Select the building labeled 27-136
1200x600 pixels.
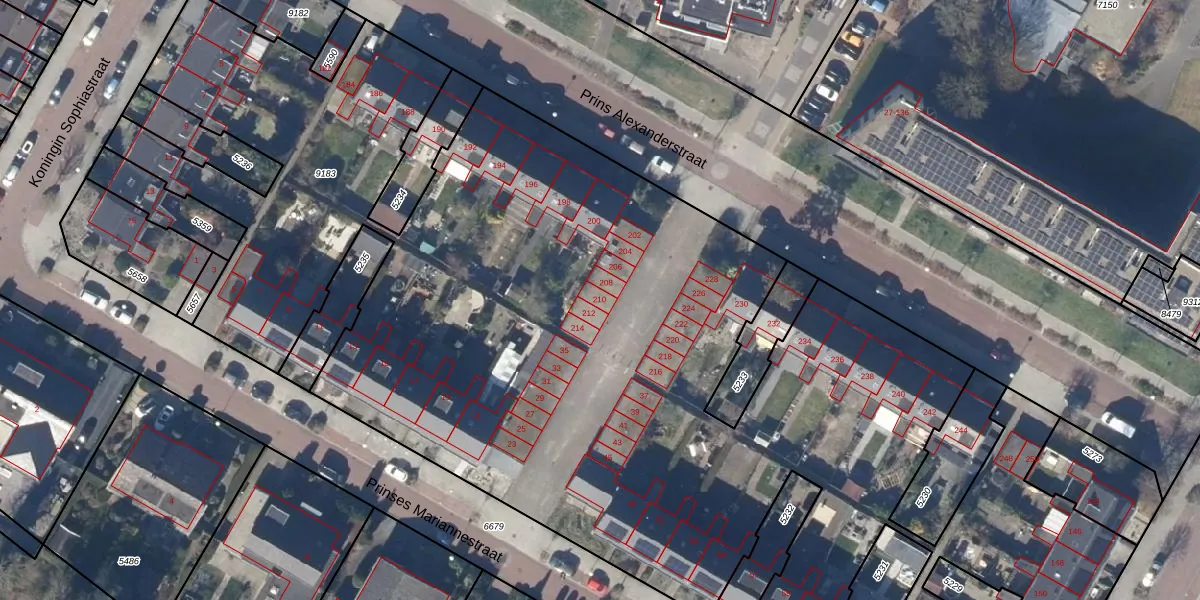(x=896, y=113)
